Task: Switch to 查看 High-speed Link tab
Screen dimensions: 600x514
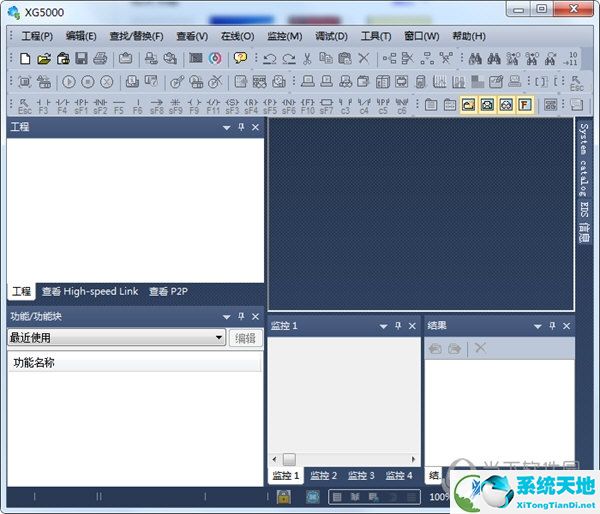Action: [x=90, y=292]
